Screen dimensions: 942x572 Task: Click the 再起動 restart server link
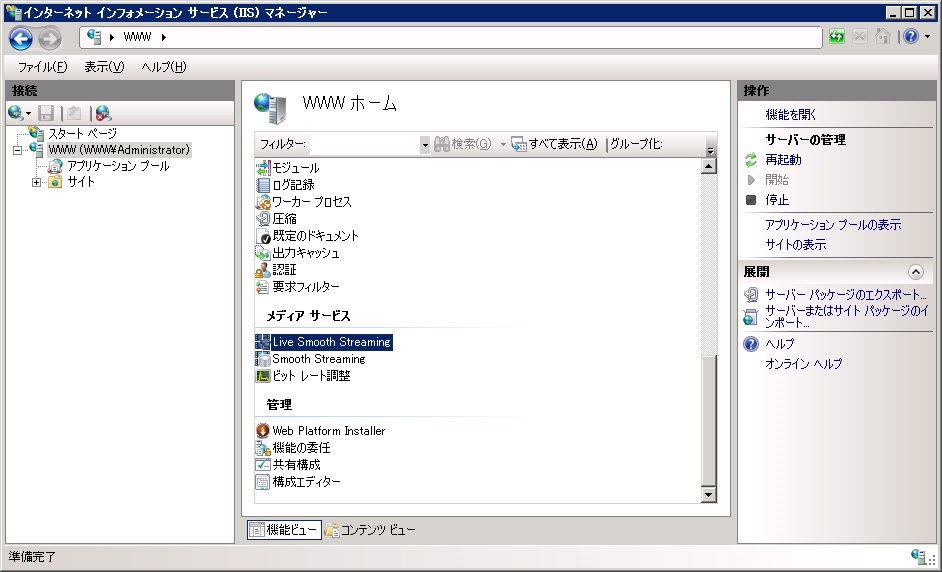[783, 160]
